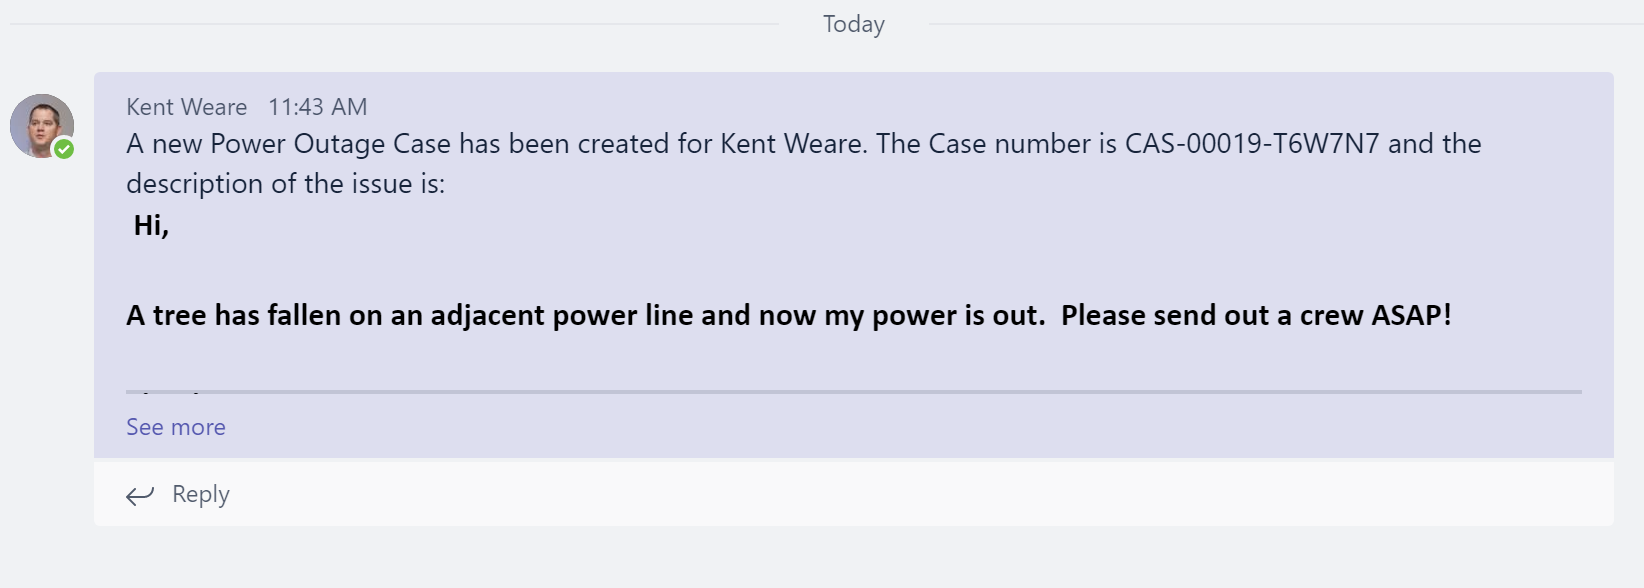Click the sender name Kent Weare

point(186,107)
